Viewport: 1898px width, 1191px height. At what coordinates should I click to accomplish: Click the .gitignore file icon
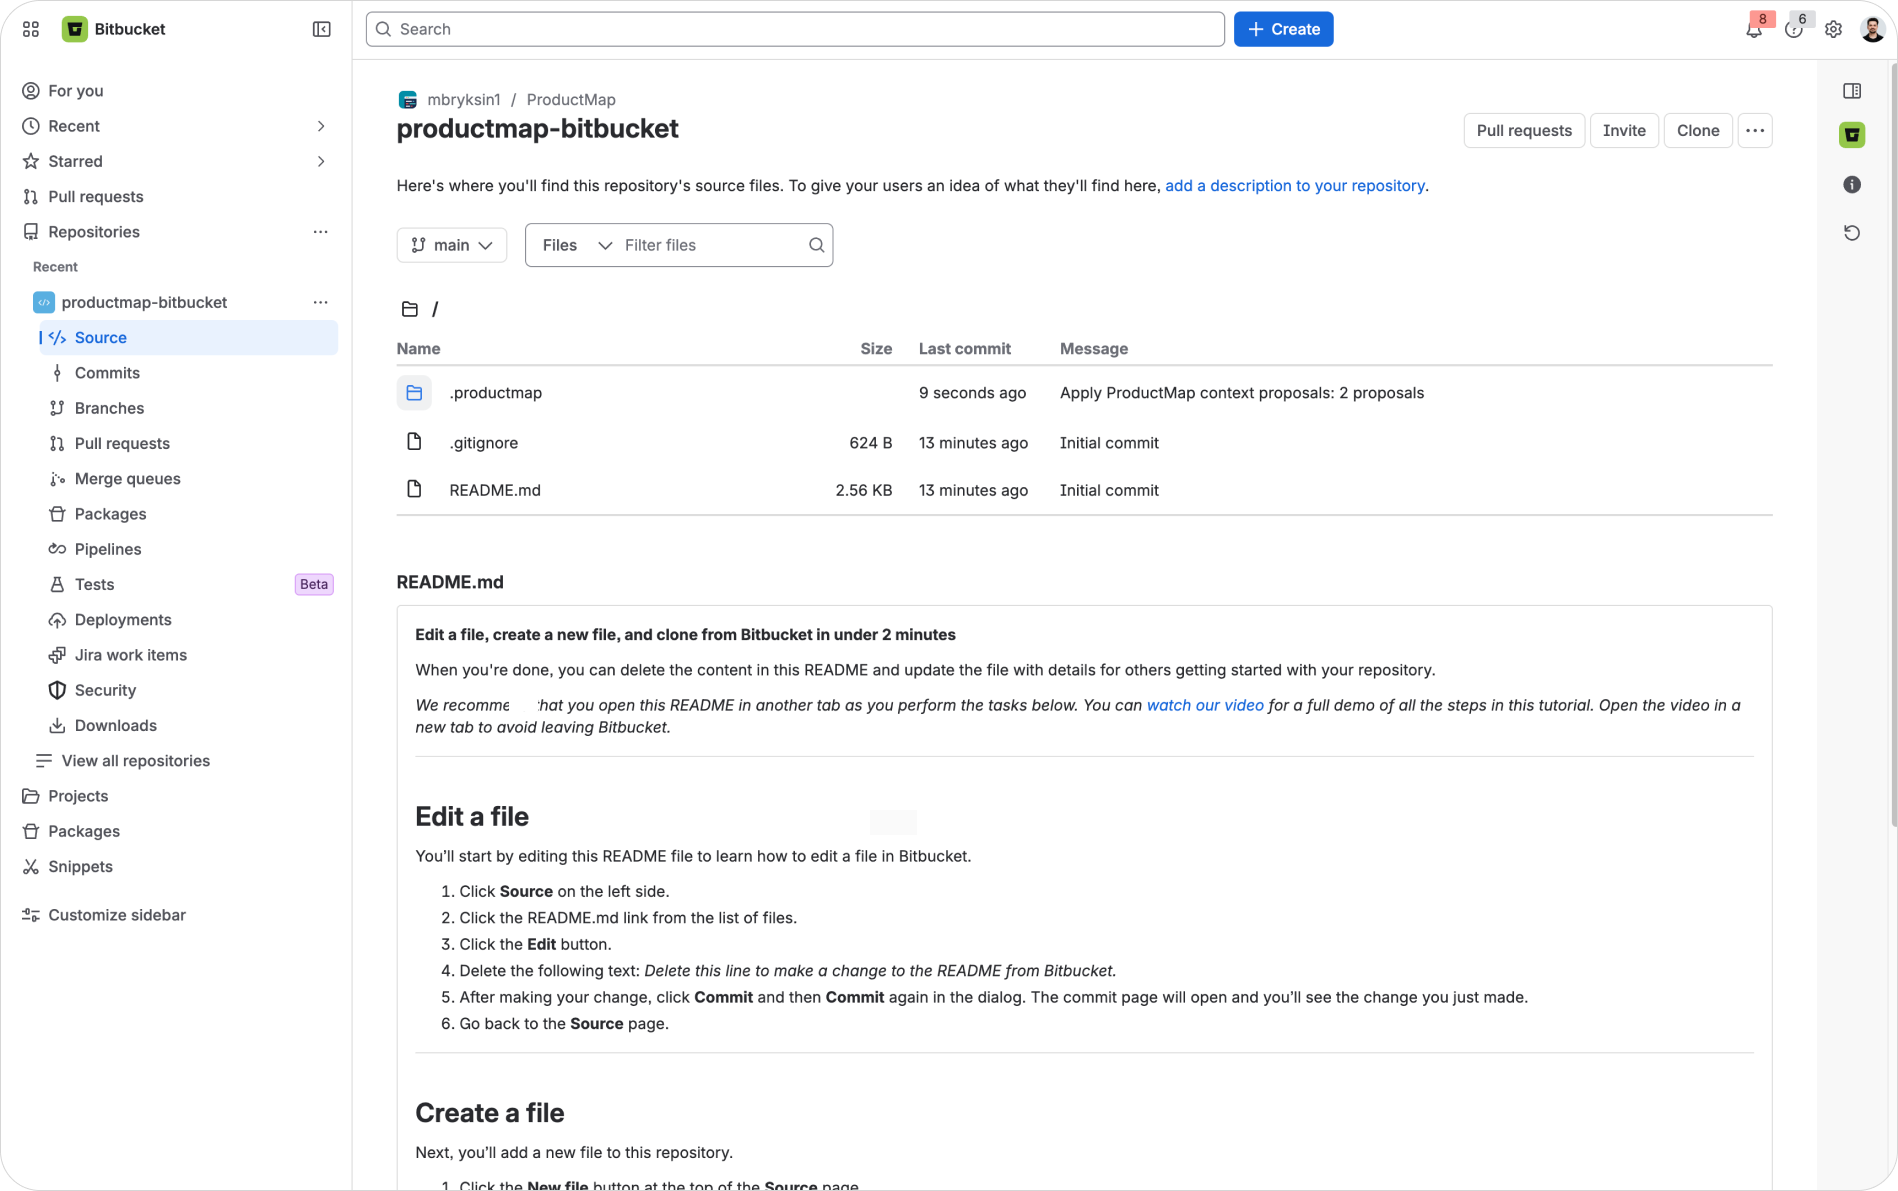coord(414,442)
